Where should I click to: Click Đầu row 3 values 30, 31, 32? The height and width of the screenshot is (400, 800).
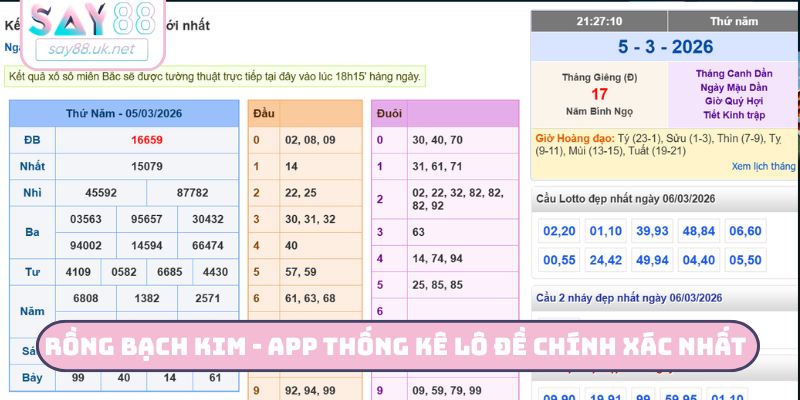[310, 219]
